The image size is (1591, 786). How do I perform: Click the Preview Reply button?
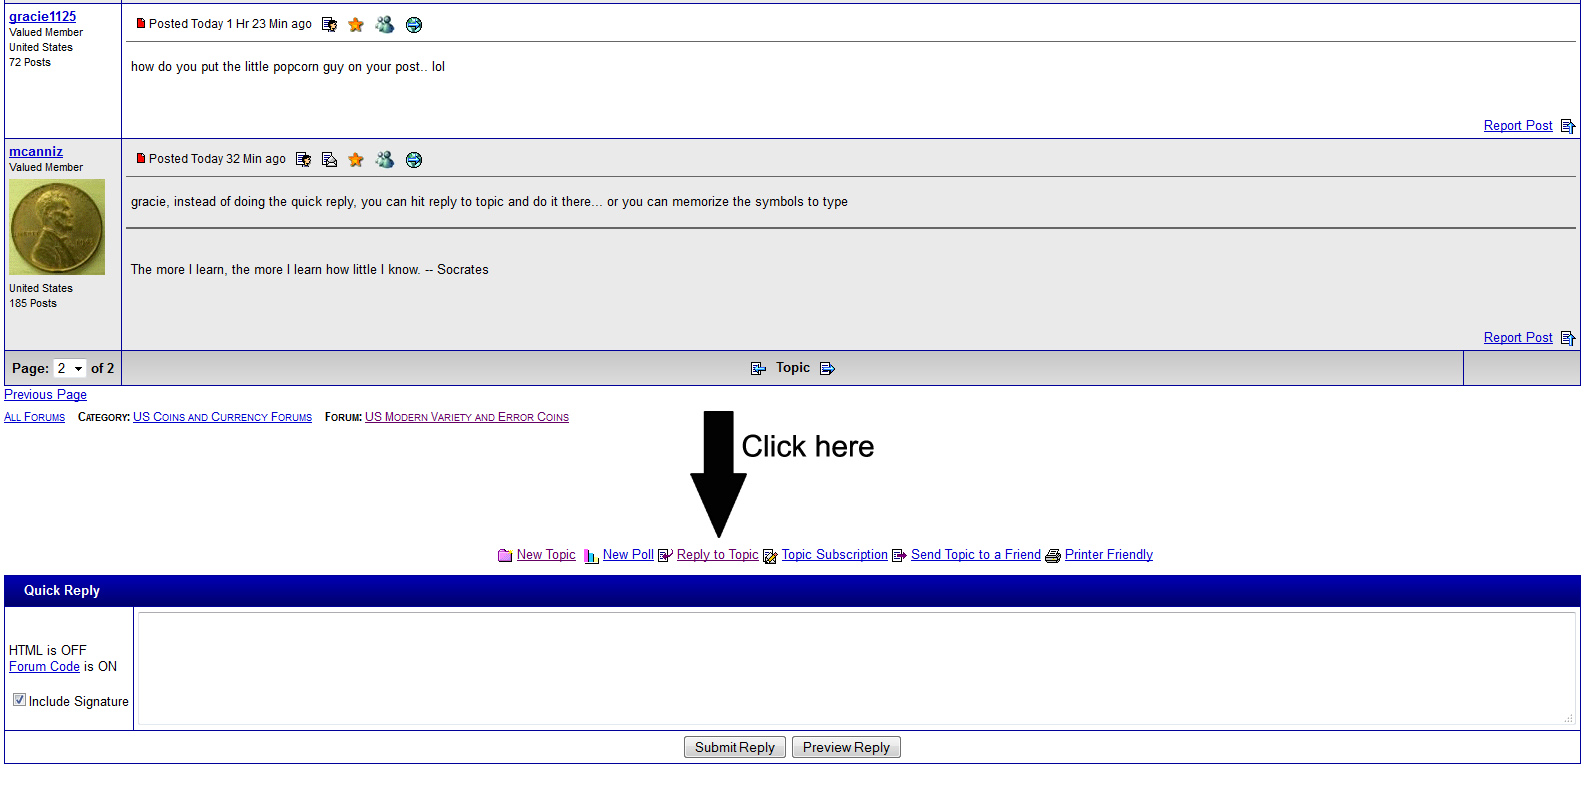(846, 747)
